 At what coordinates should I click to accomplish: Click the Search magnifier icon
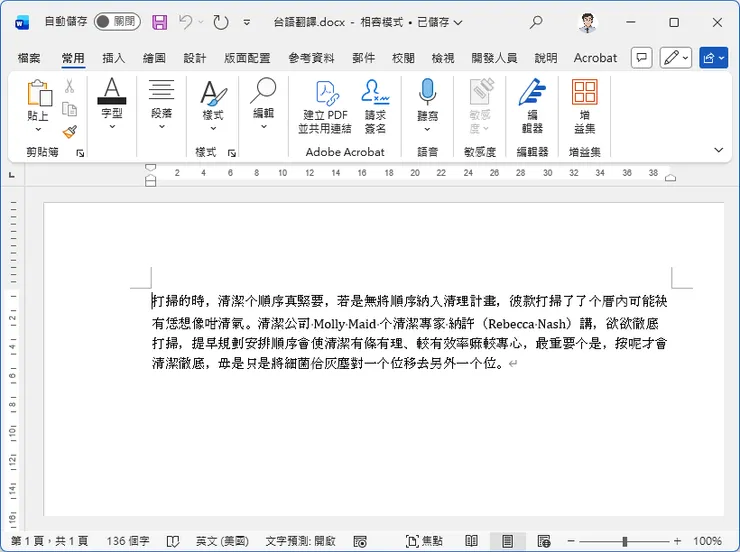pos(536,22)
